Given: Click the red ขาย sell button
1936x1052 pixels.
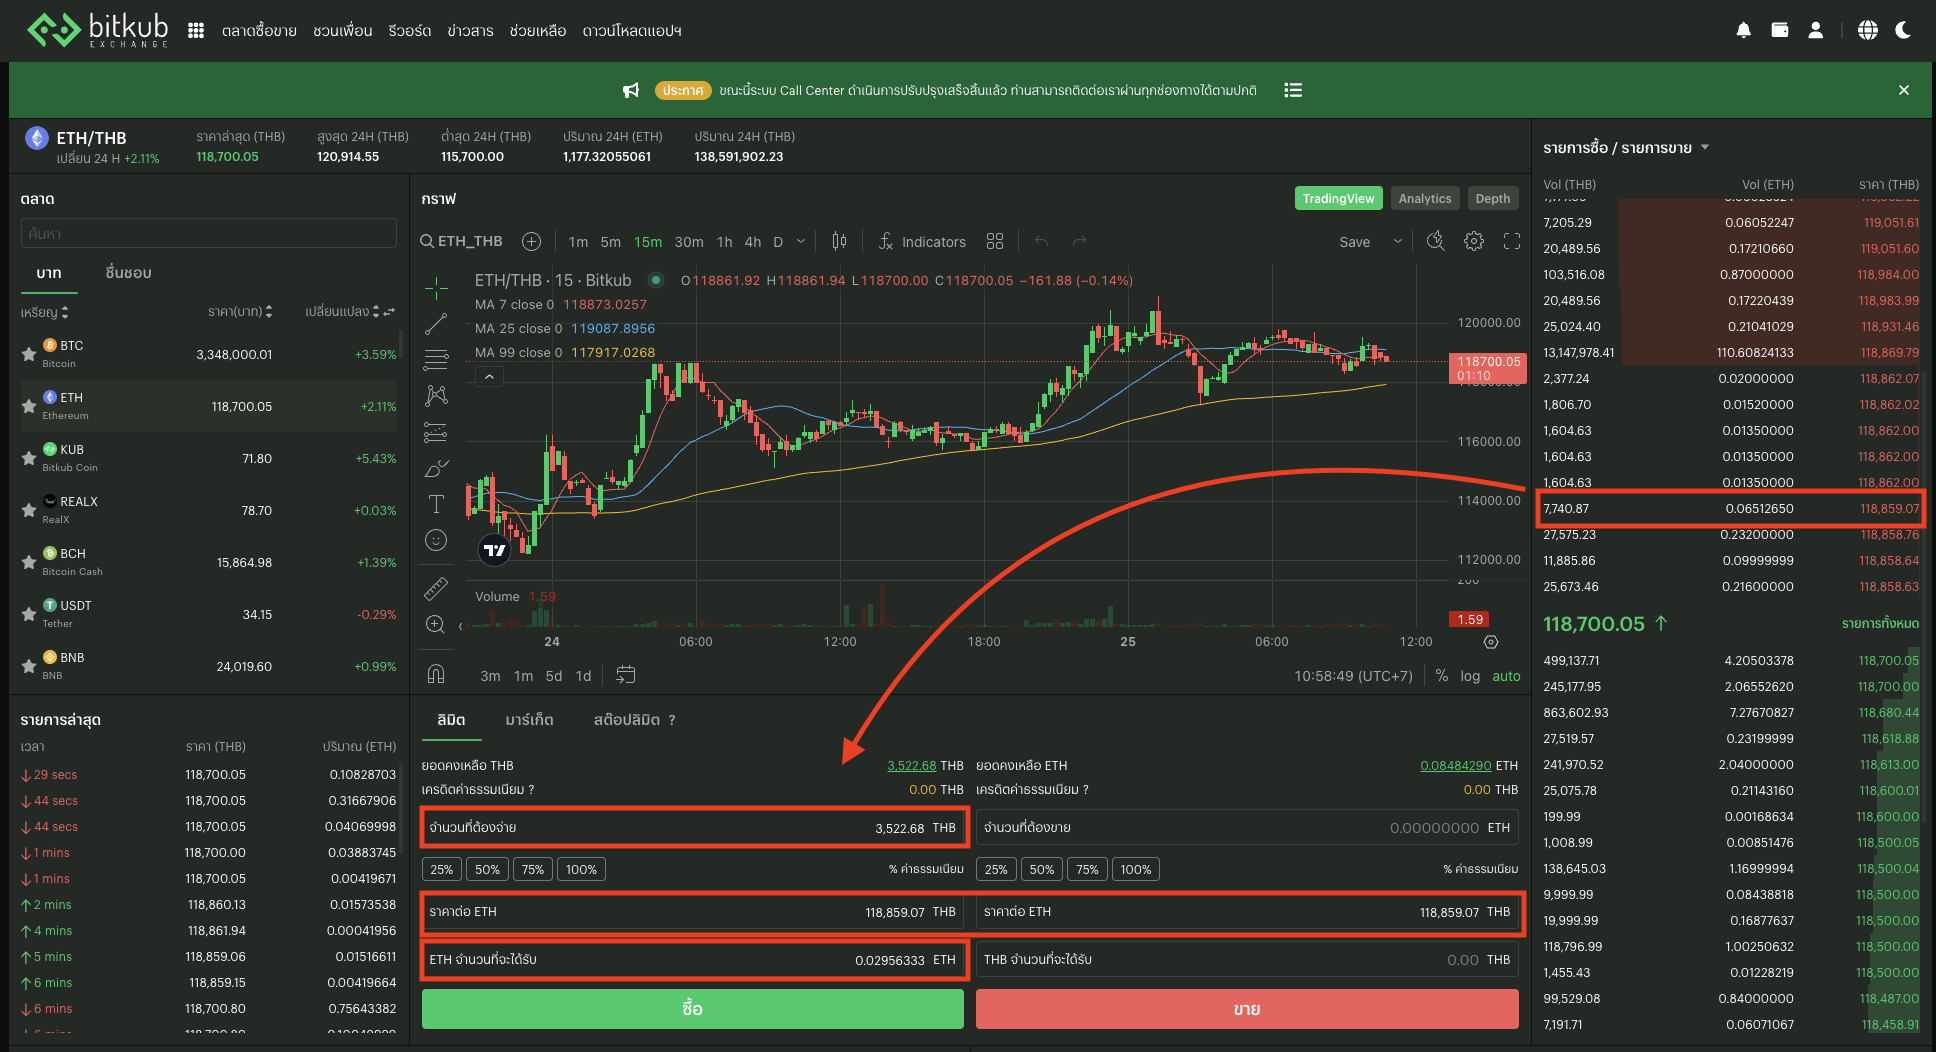Looking at the screenshot, I should click(1247, 1009).
